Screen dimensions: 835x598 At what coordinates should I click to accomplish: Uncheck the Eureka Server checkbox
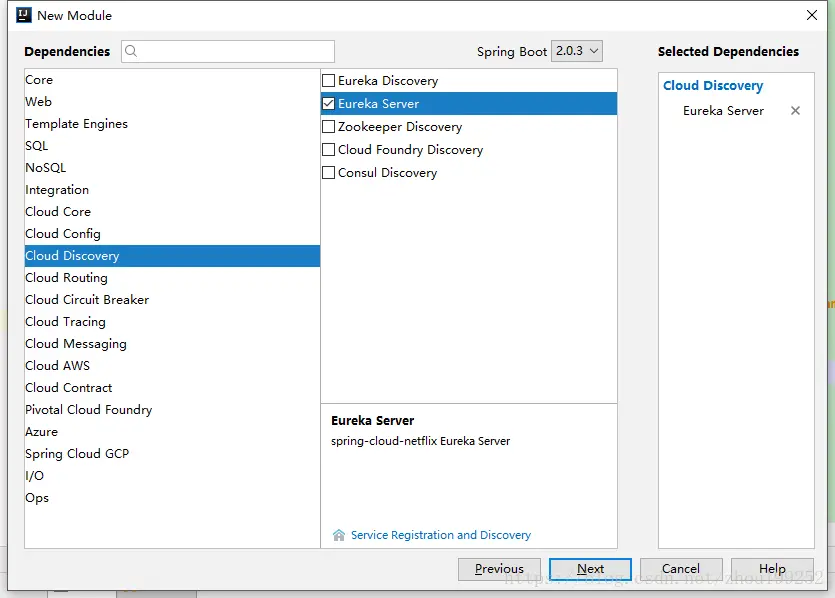click(329, 103)
